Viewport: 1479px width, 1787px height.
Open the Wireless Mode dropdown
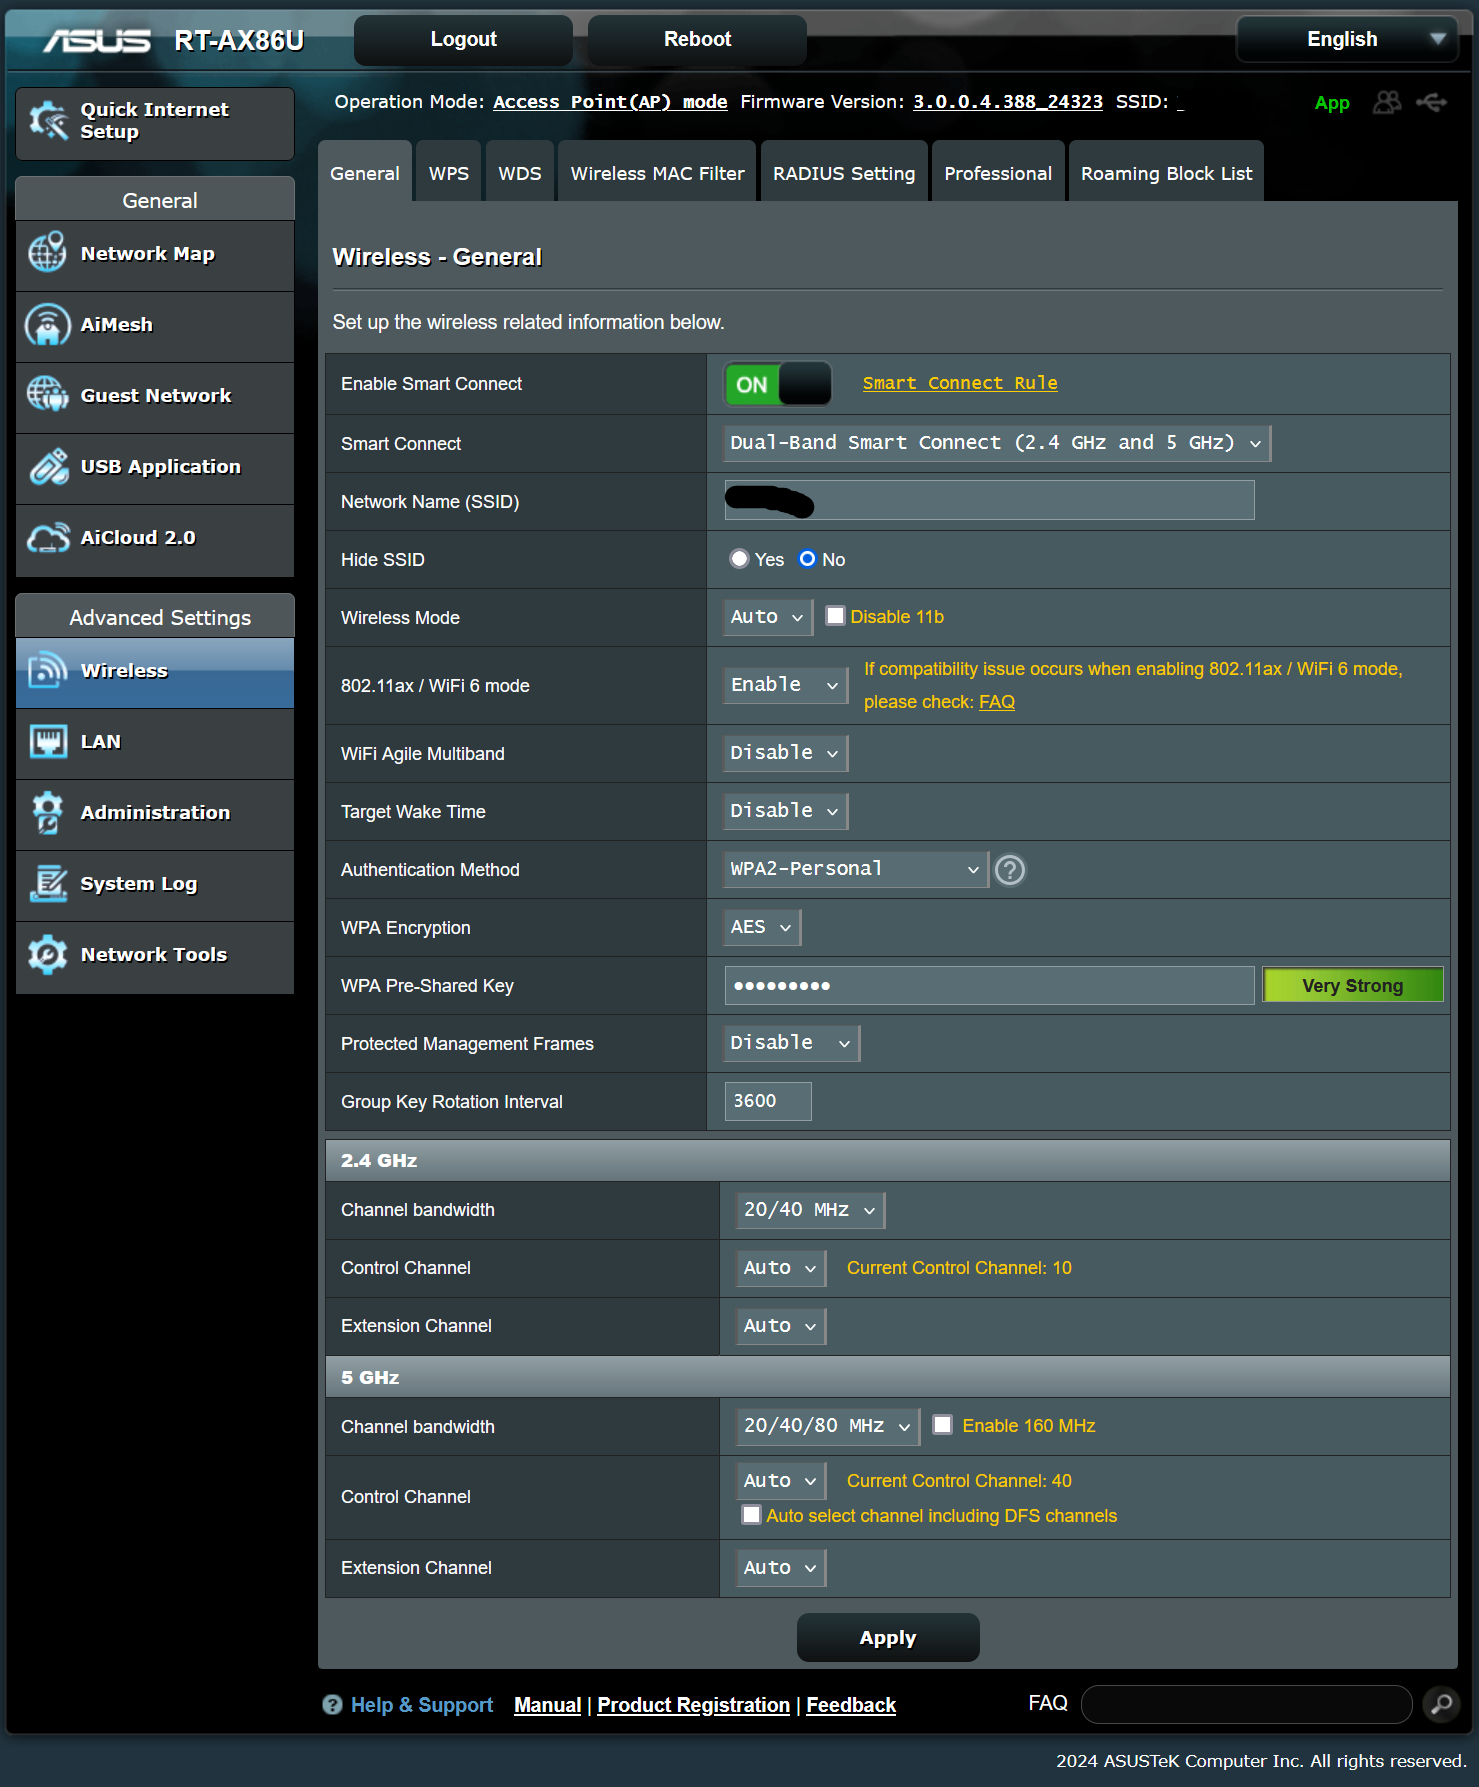tap(768, 617)
